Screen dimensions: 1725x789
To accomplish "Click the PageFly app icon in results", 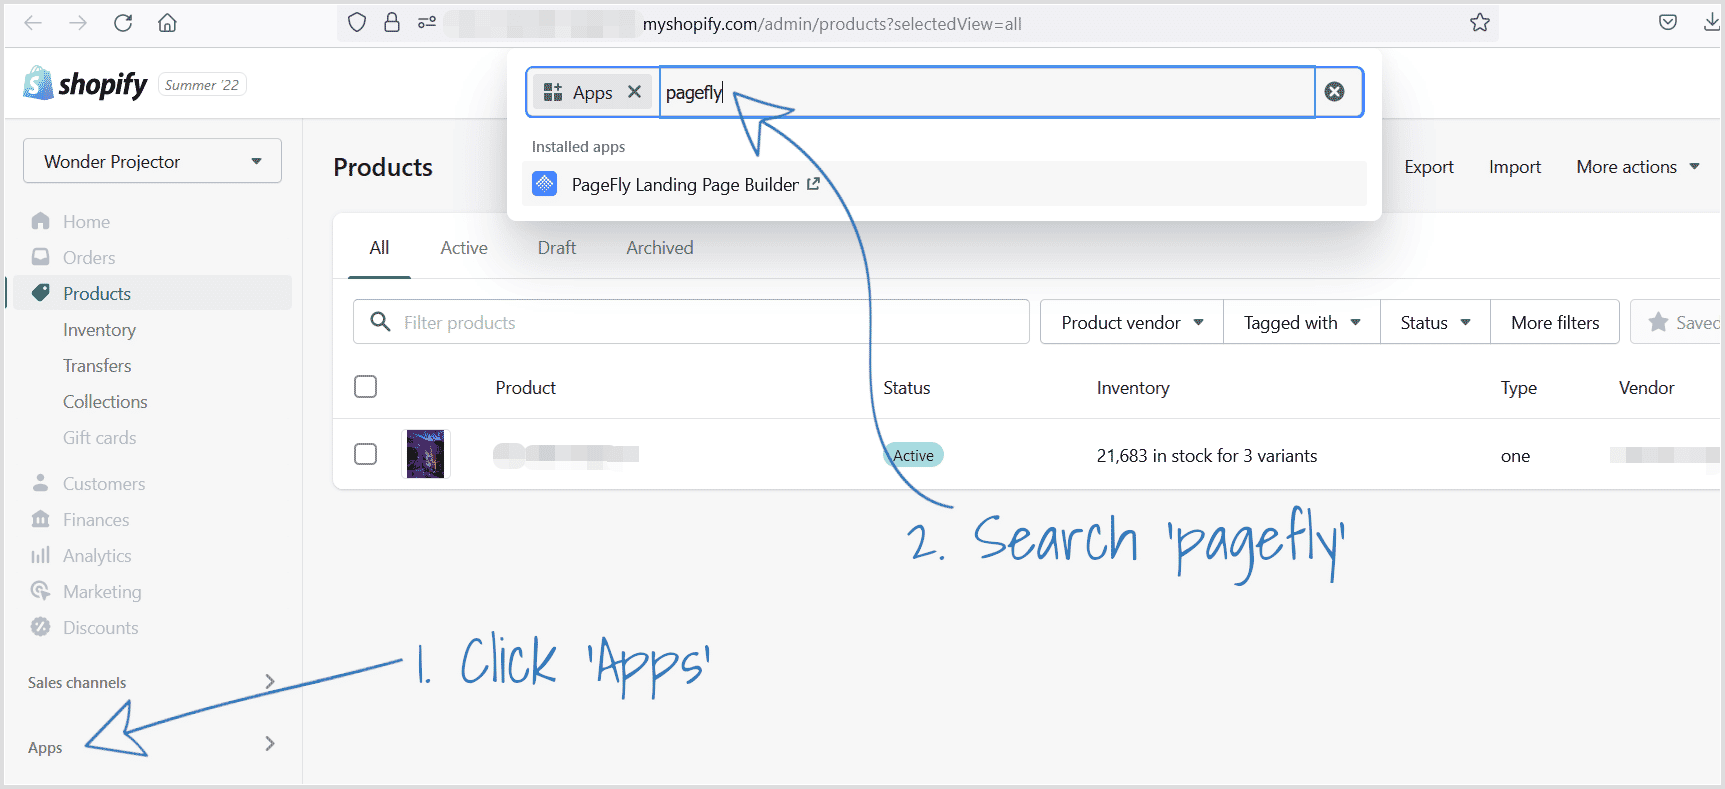I will (x=545, y=184).
